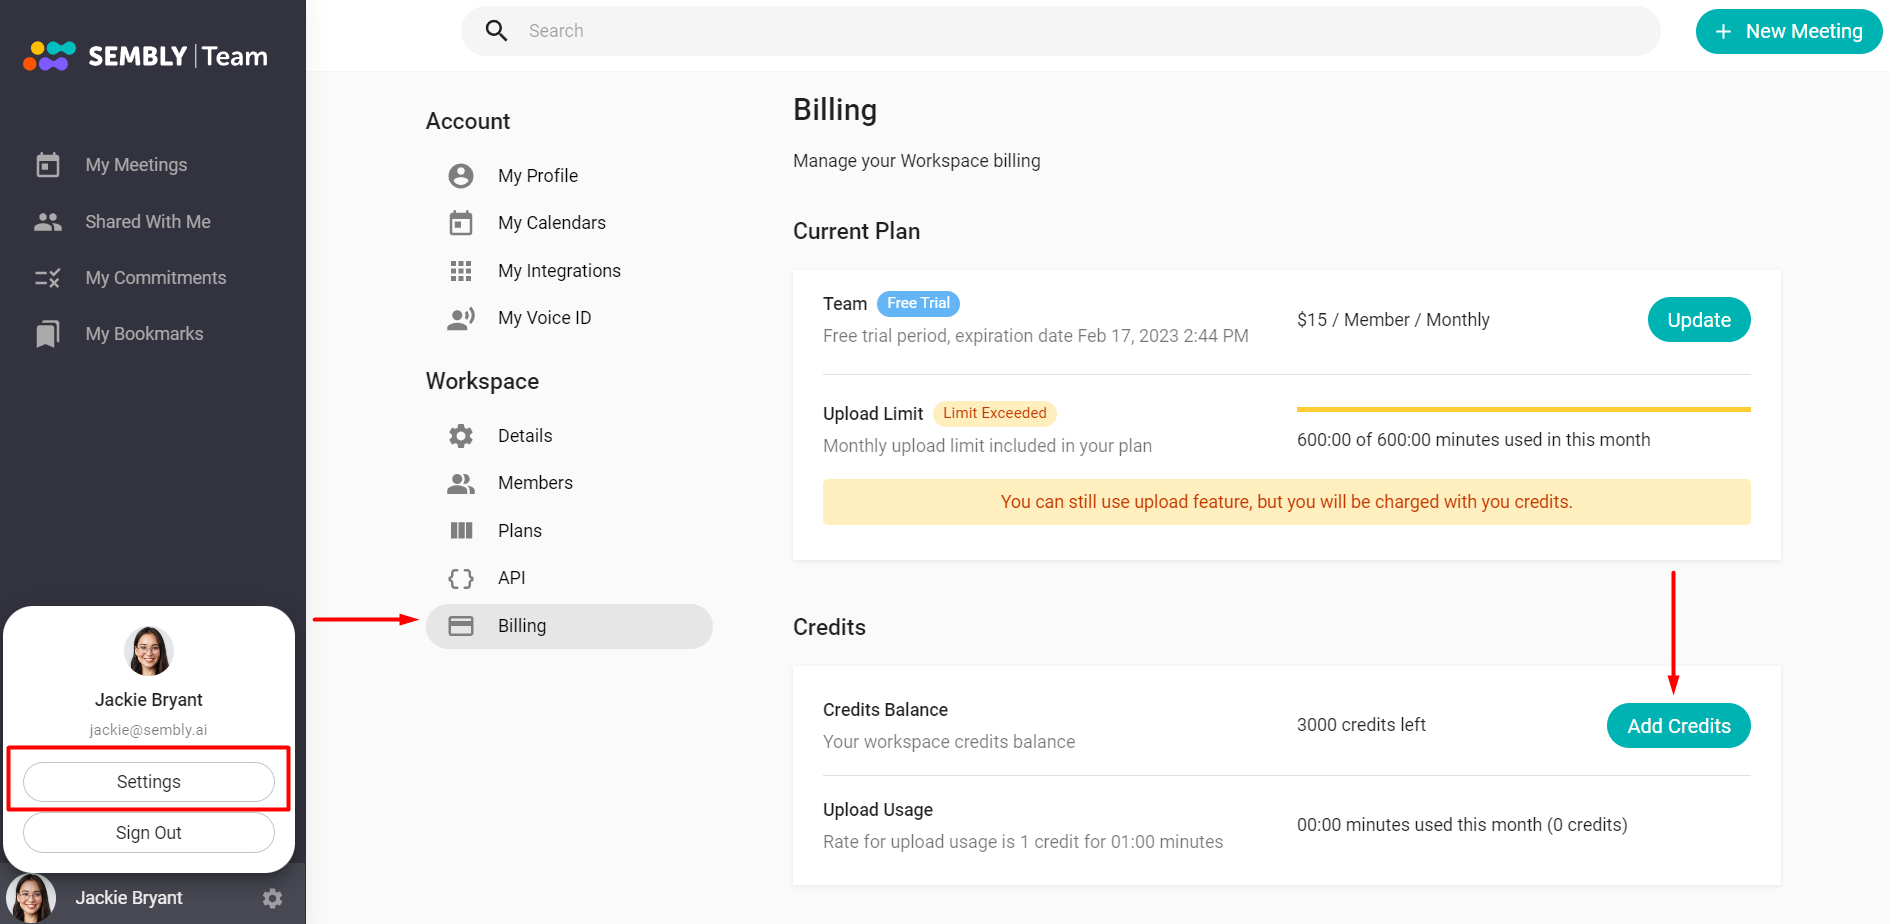Click the gear icon beside Jackie Bryant

(x=272, y=898)
